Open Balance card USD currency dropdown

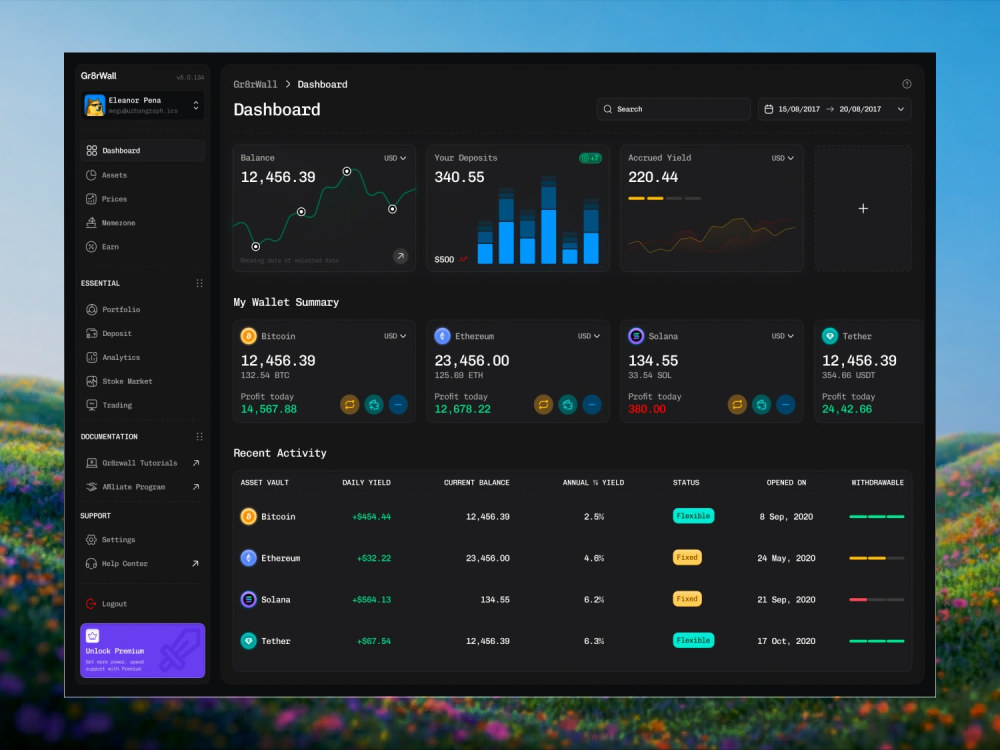pyautogui.click(x=395, y=158)
